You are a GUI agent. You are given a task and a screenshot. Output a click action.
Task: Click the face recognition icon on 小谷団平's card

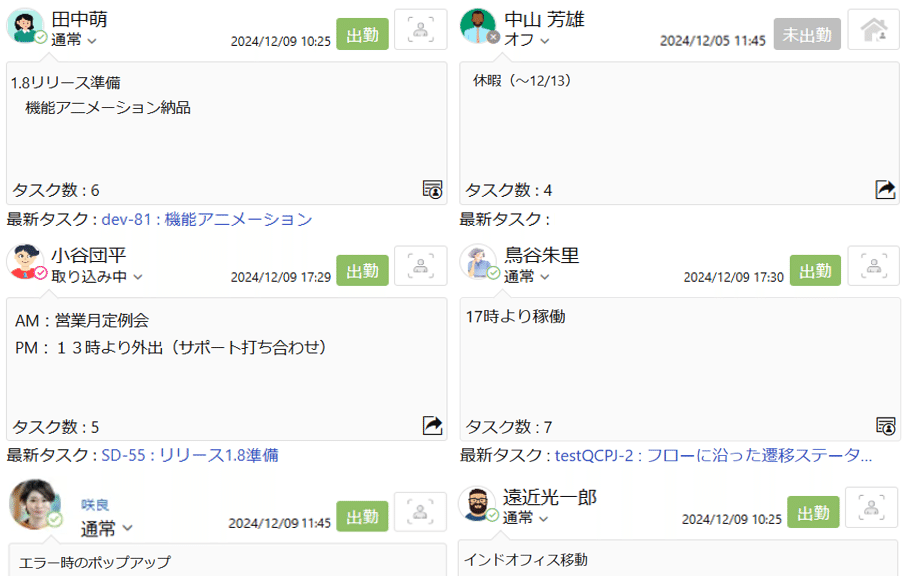point(420,266)
